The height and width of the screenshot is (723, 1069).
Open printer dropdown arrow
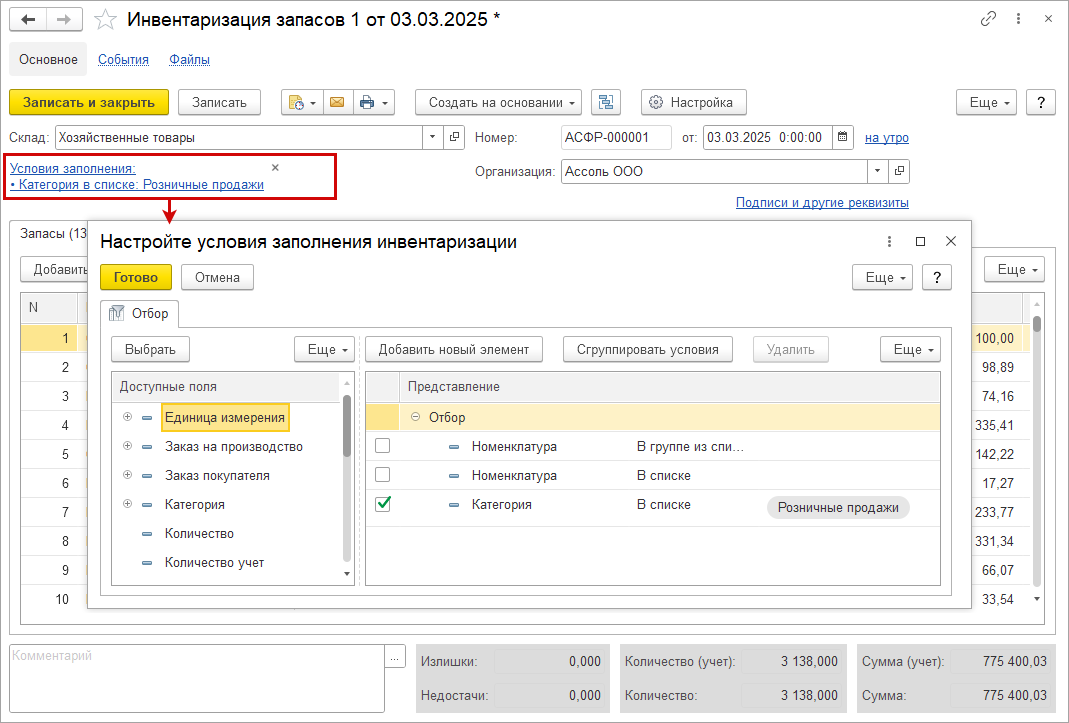[385, 102]
